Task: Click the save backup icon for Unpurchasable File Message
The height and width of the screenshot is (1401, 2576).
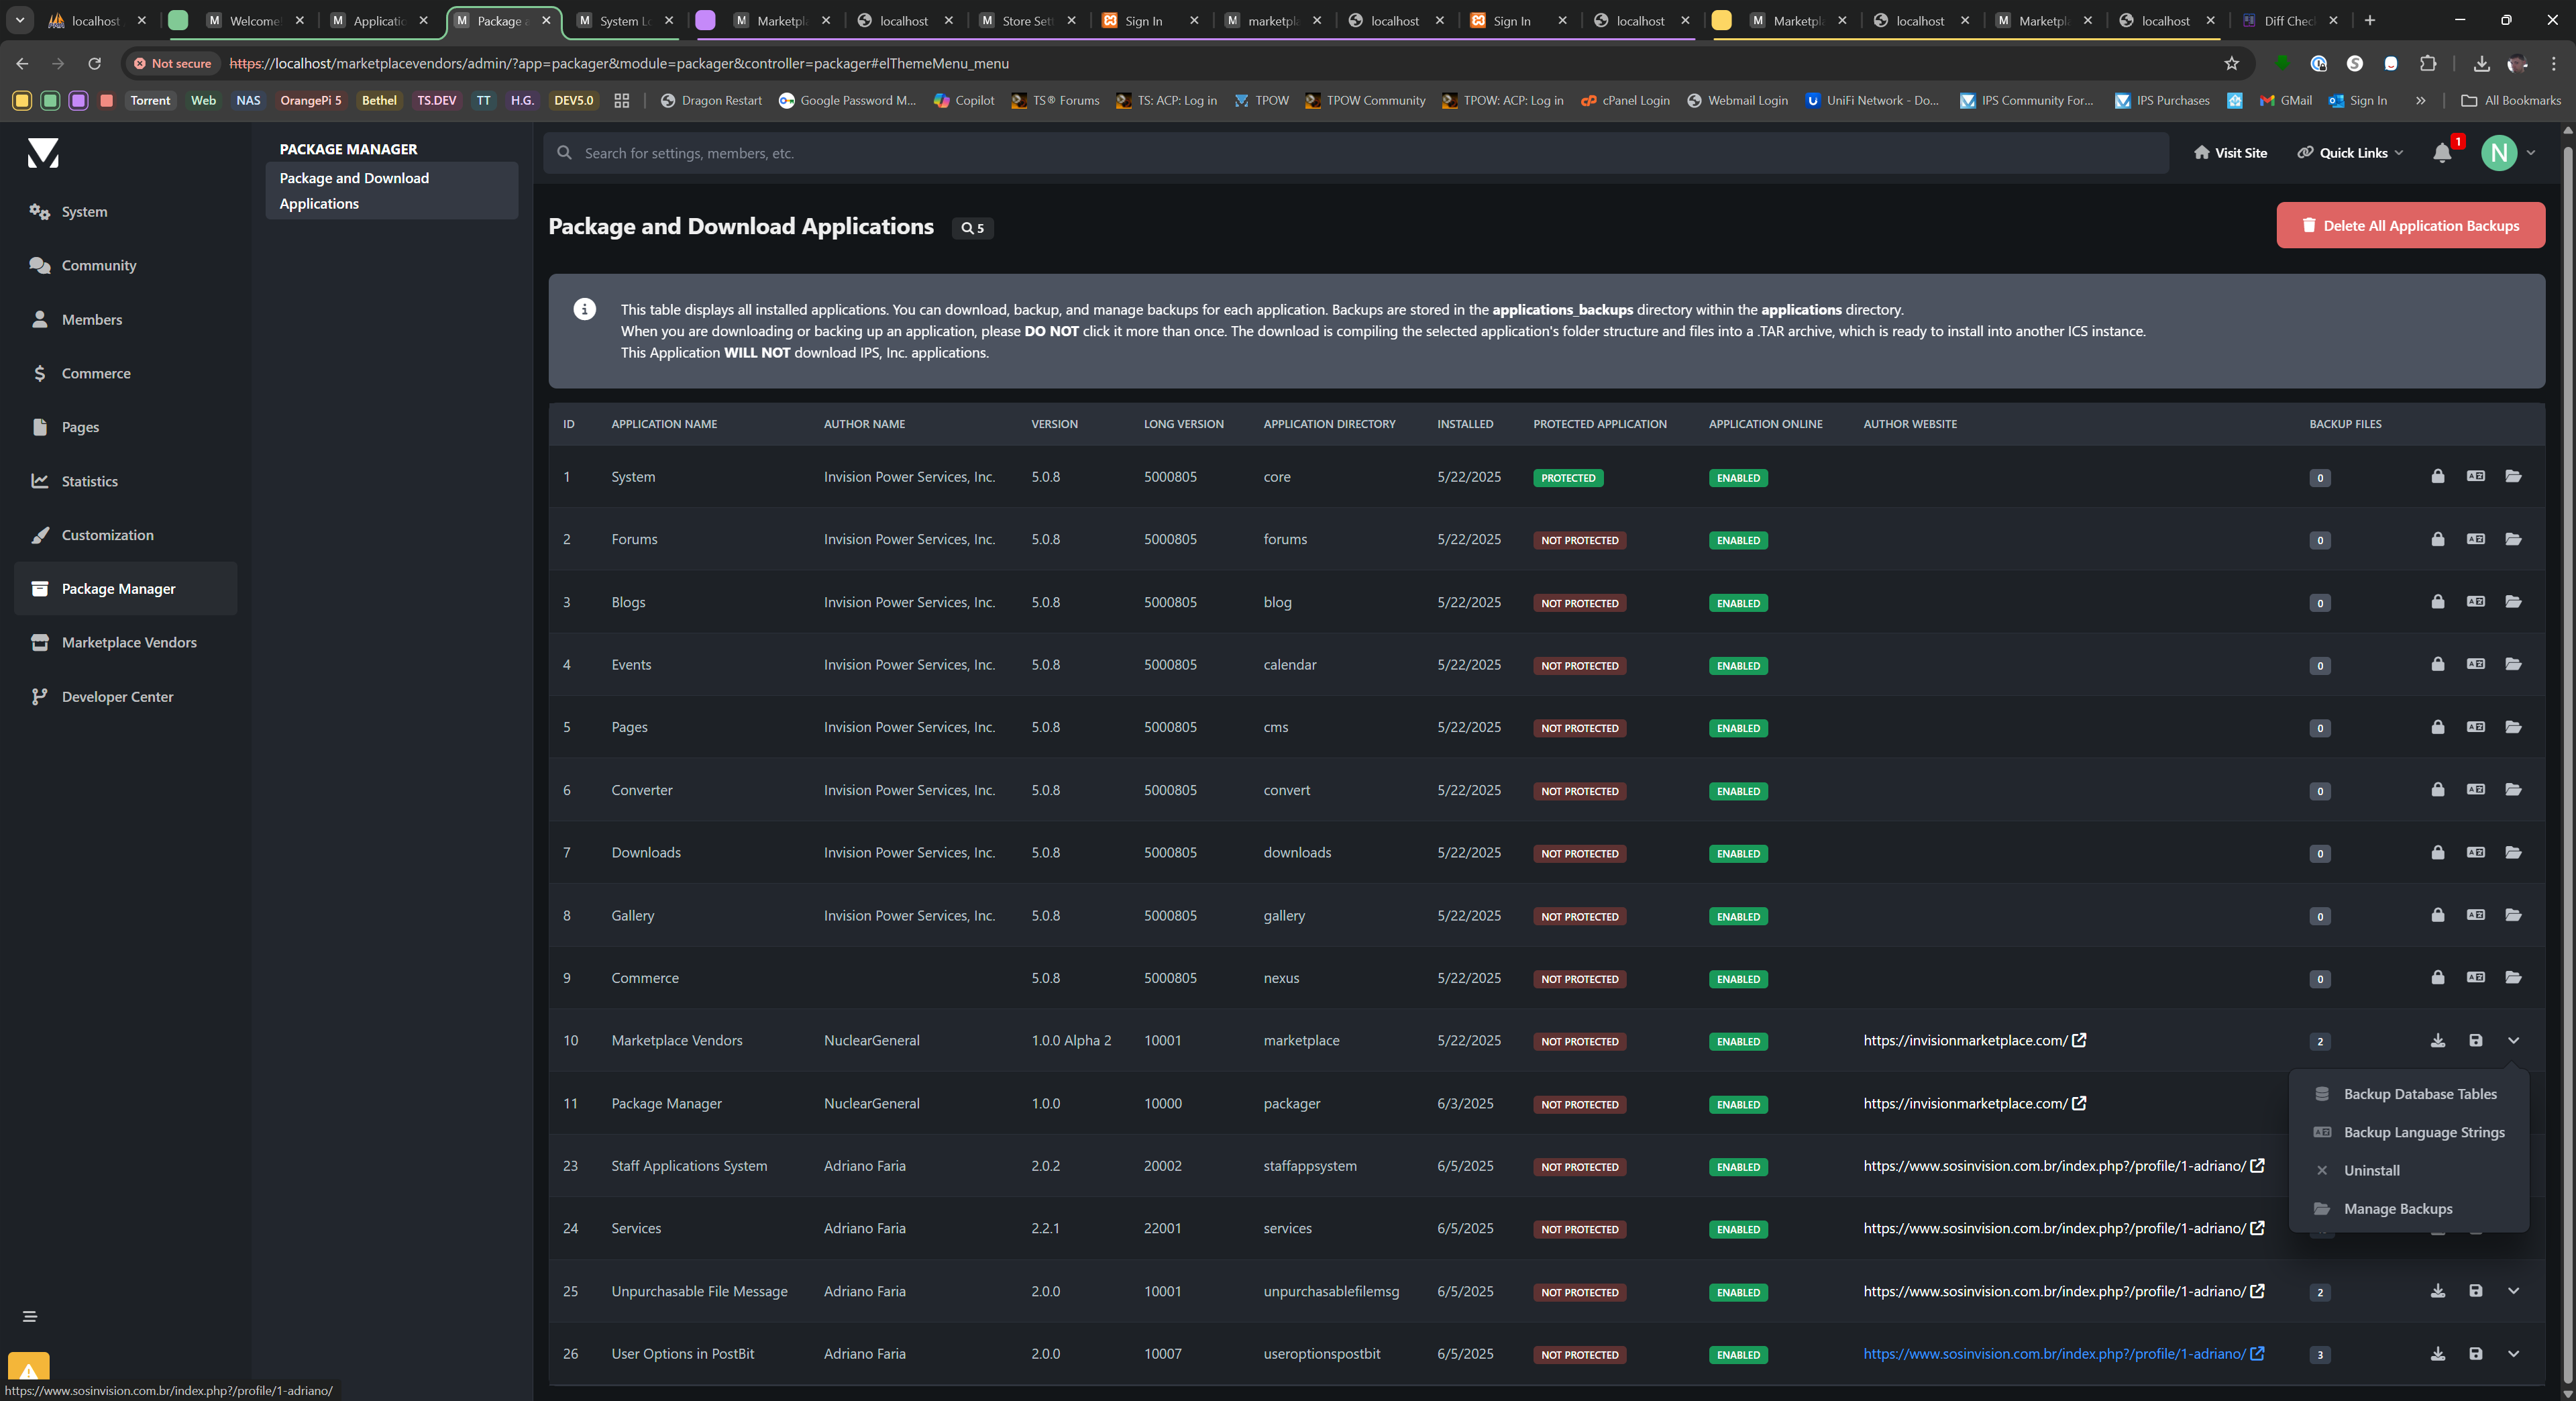Action: tap(2475, 1291)
